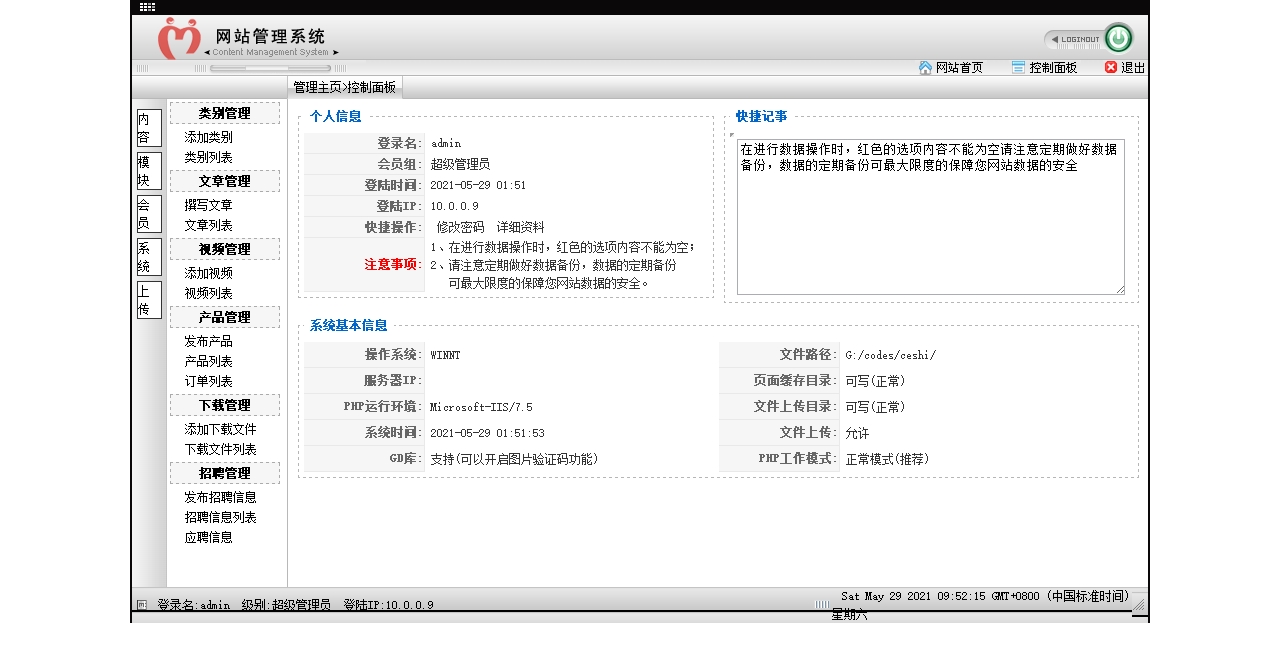This screenshot has height=648, width=1280.
Task: Click the file path G:/codes/ceshi/ value
Action: tap(890, 355)
